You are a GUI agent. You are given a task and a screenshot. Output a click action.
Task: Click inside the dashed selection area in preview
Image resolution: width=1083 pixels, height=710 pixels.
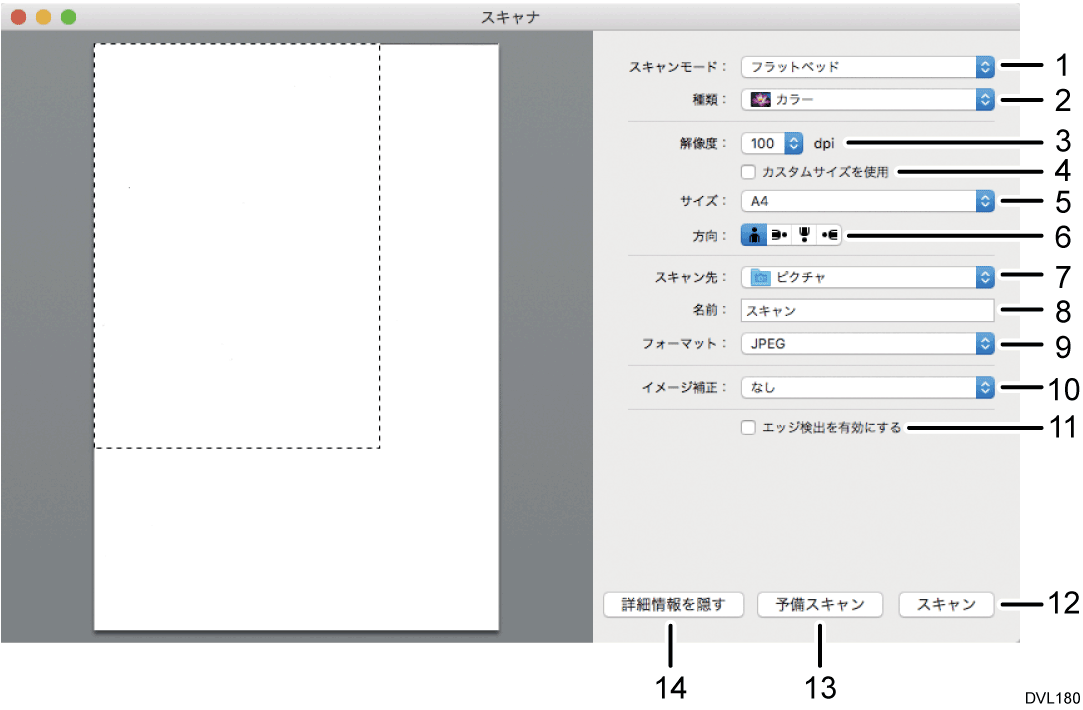pyautogui.click(x=237, y=245)
